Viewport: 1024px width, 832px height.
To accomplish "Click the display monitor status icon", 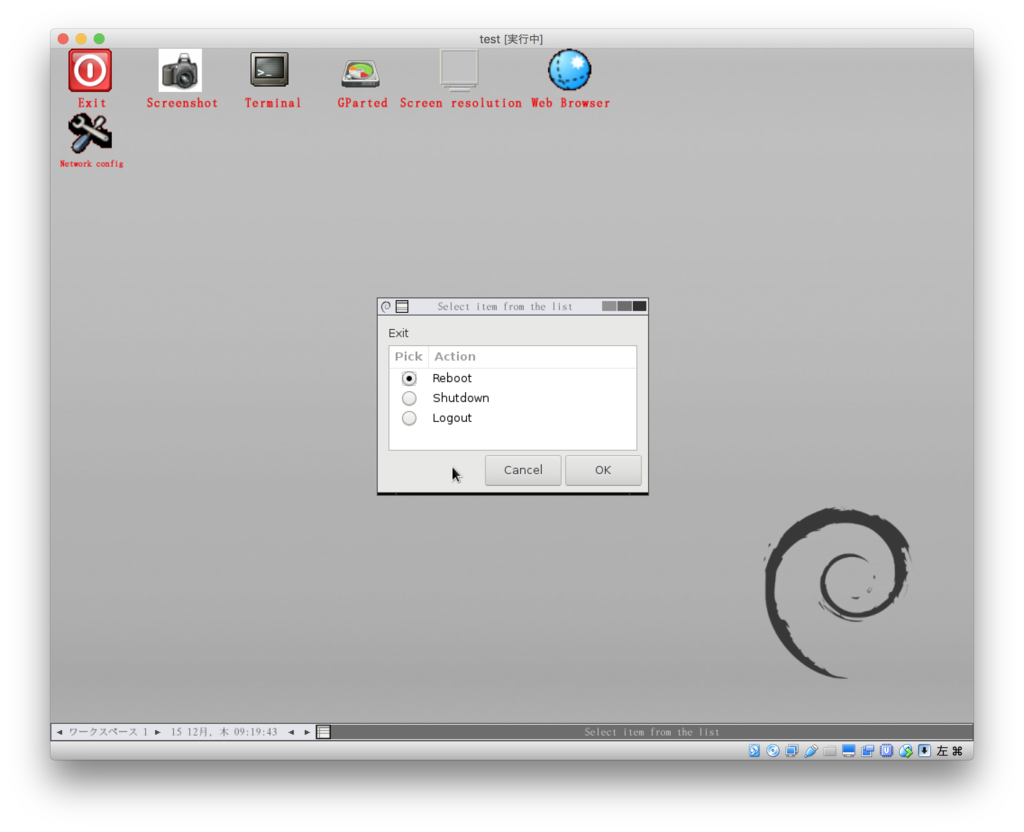I will pos(849,751).
